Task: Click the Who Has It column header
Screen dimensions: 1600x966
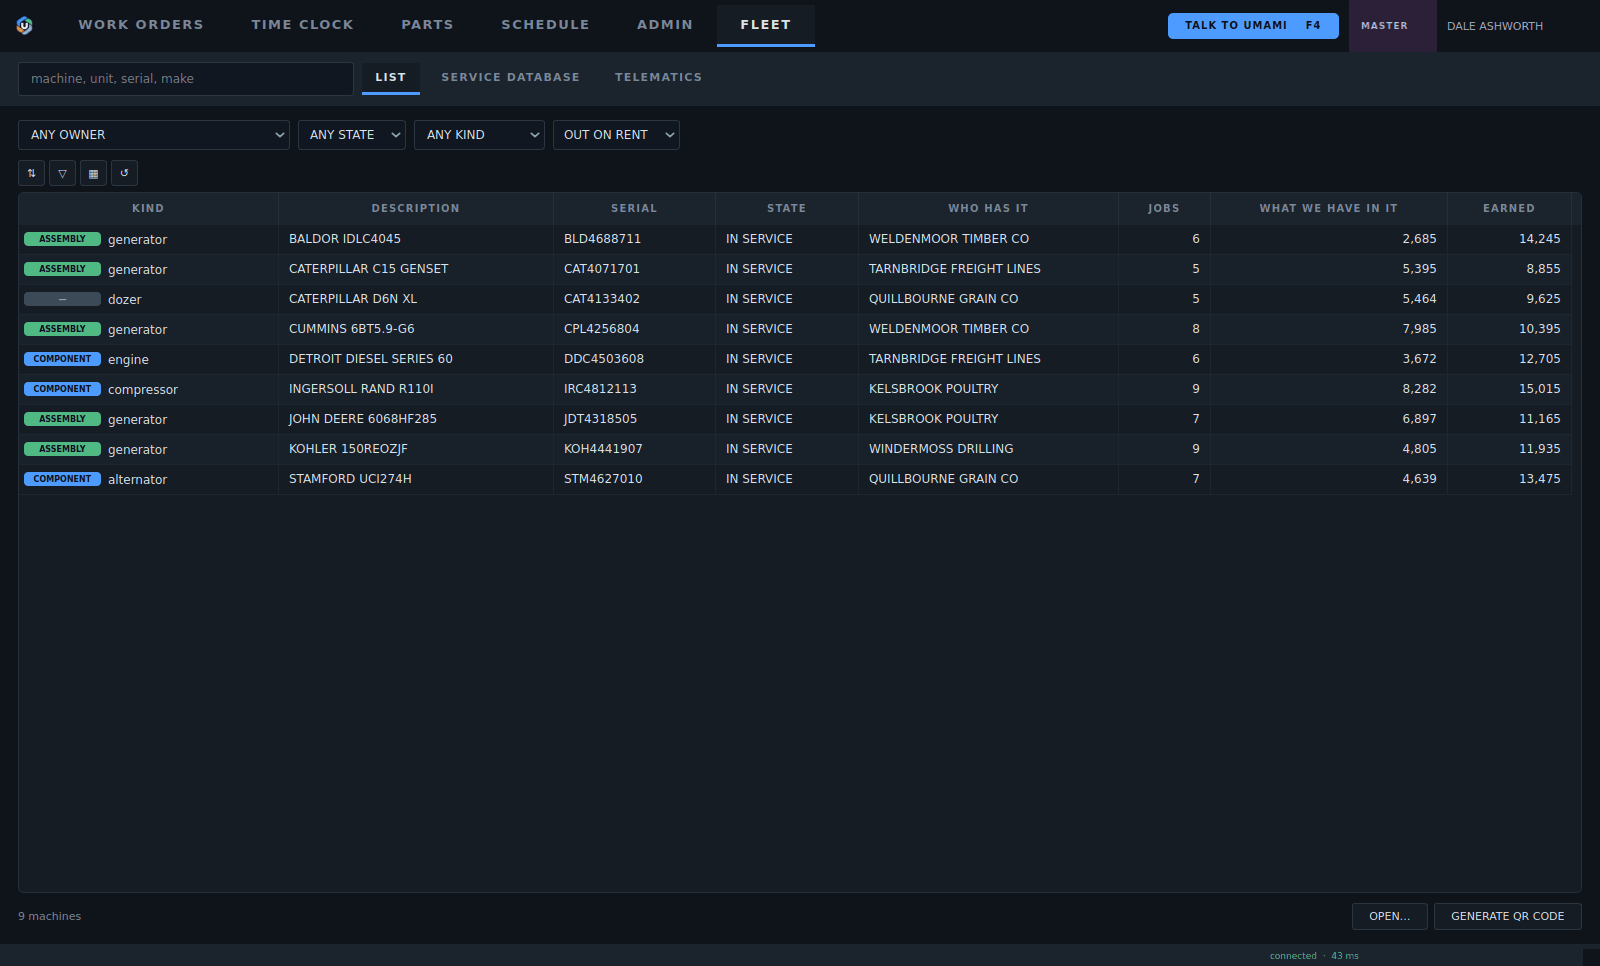Action: tap(988, 208)
